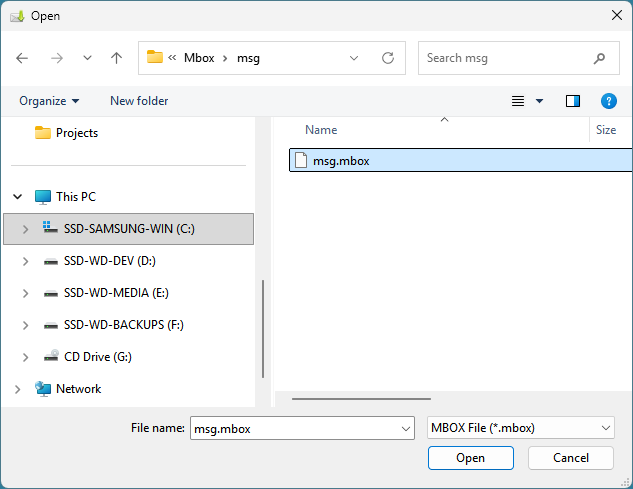The width and height of the screenshot is (633, 489).
Task: Click the Forward navigation arrow
Action: pos(56,58)
